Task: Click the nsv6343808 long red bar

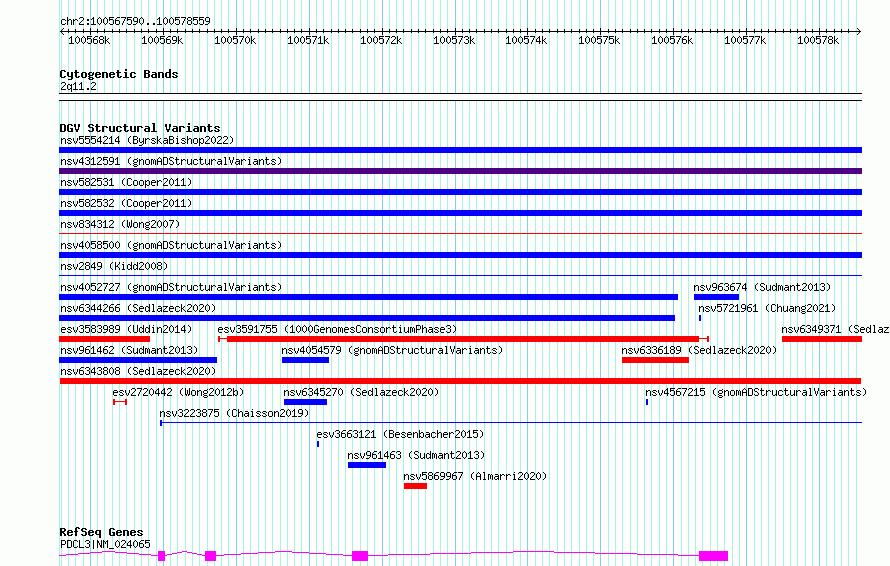Action: coord(460,381)
